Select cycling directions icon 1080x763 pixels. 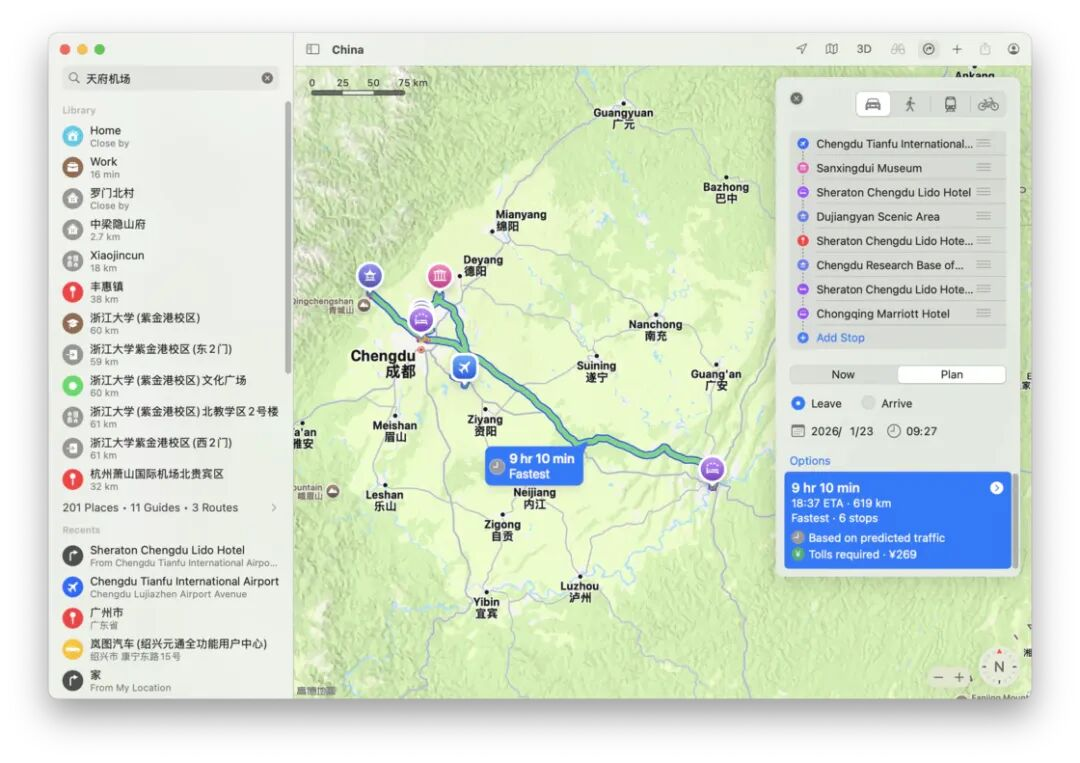987,104
